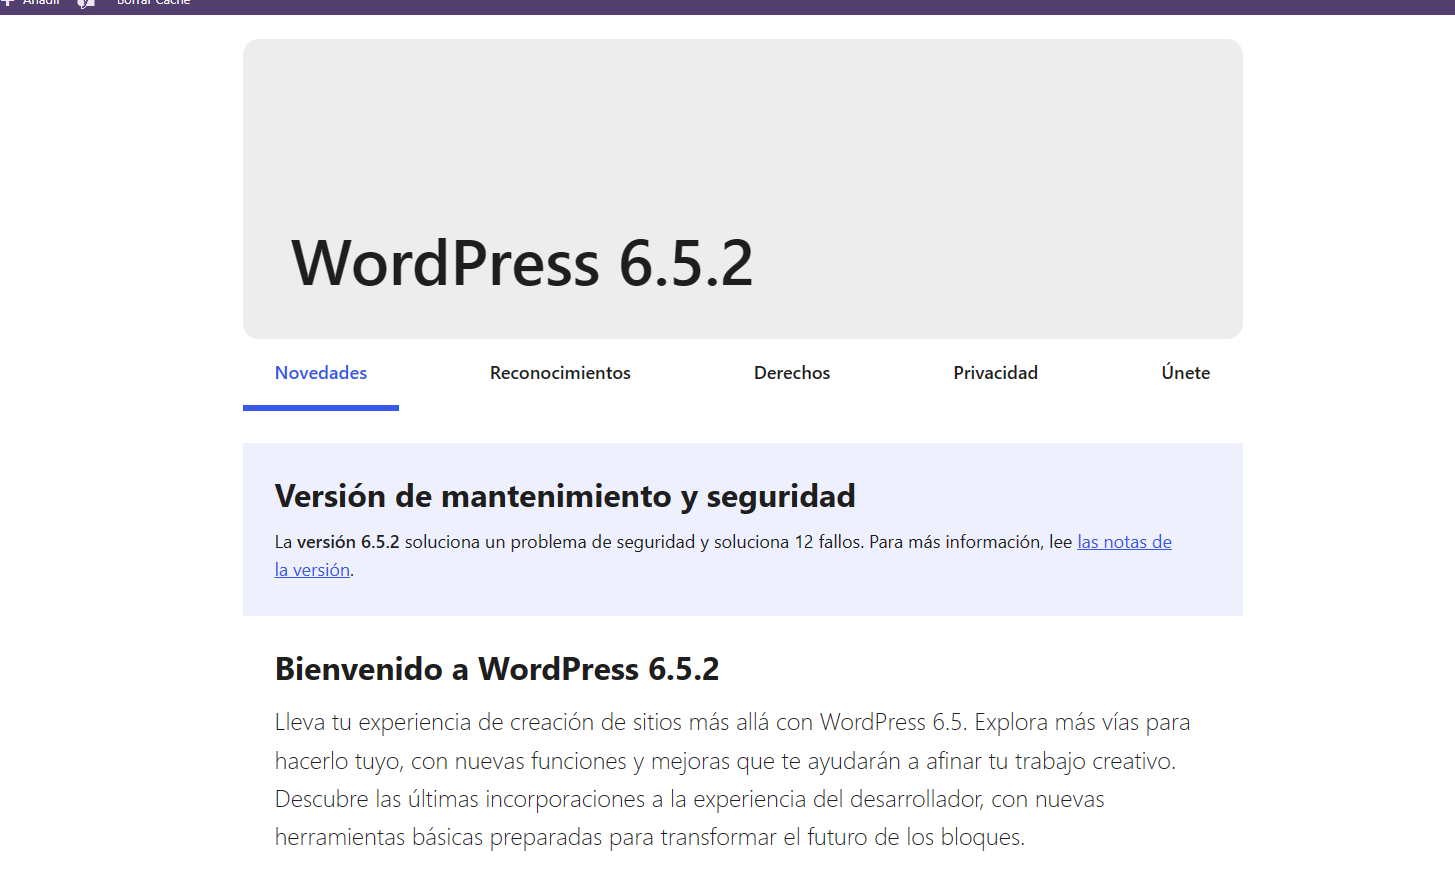Go to the Privacidad tab

click(x=995, y=373)
